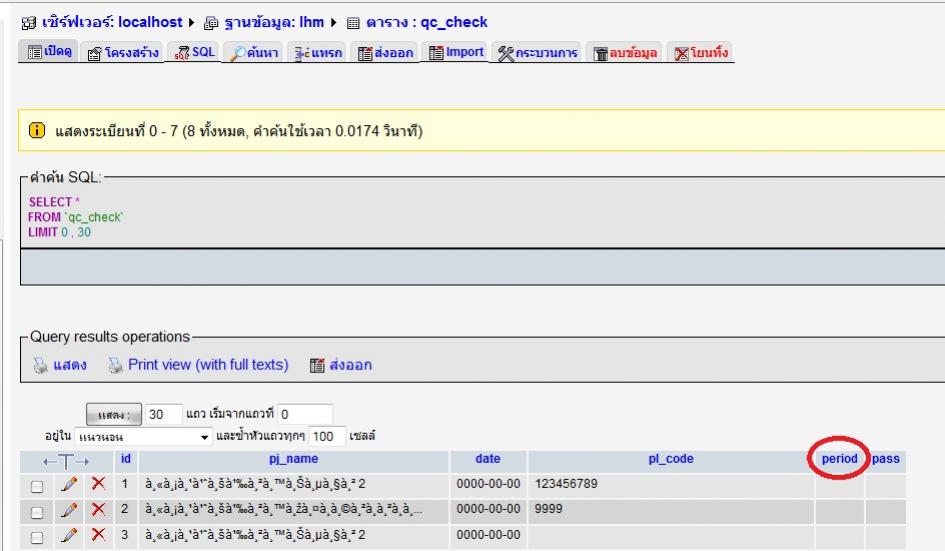Click printer icon next to Print view
The image size is (945, 551).
115,365
